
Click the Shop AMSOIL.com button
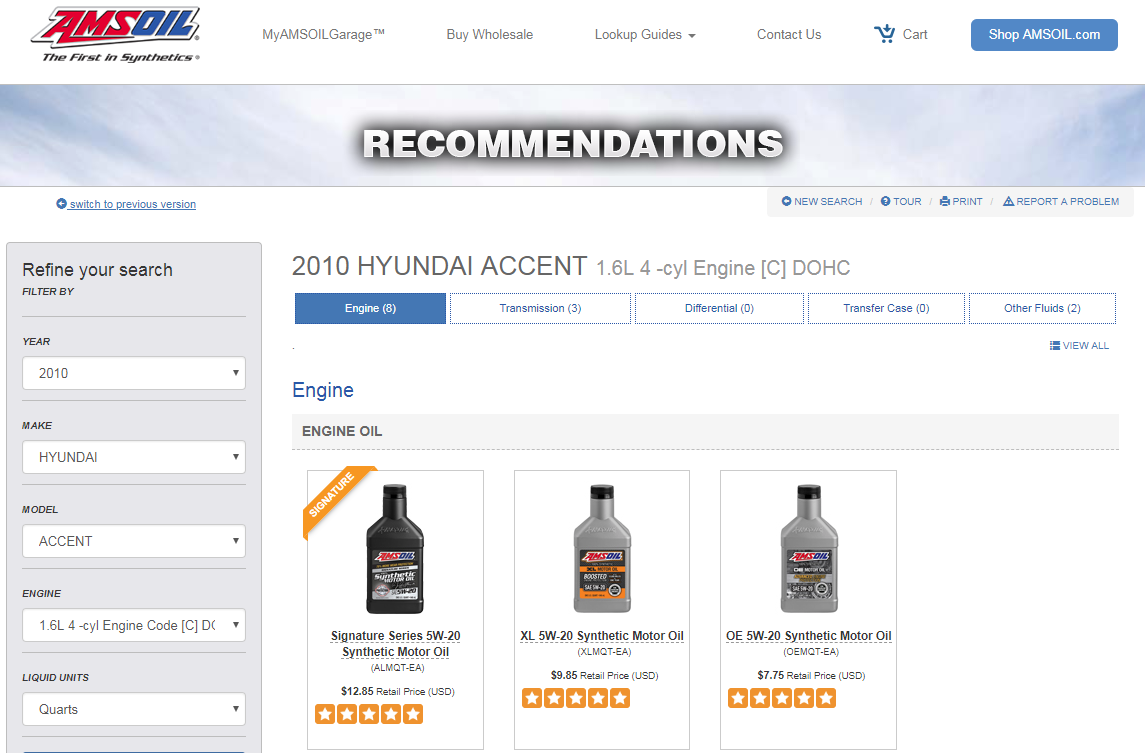point(1044,35)
